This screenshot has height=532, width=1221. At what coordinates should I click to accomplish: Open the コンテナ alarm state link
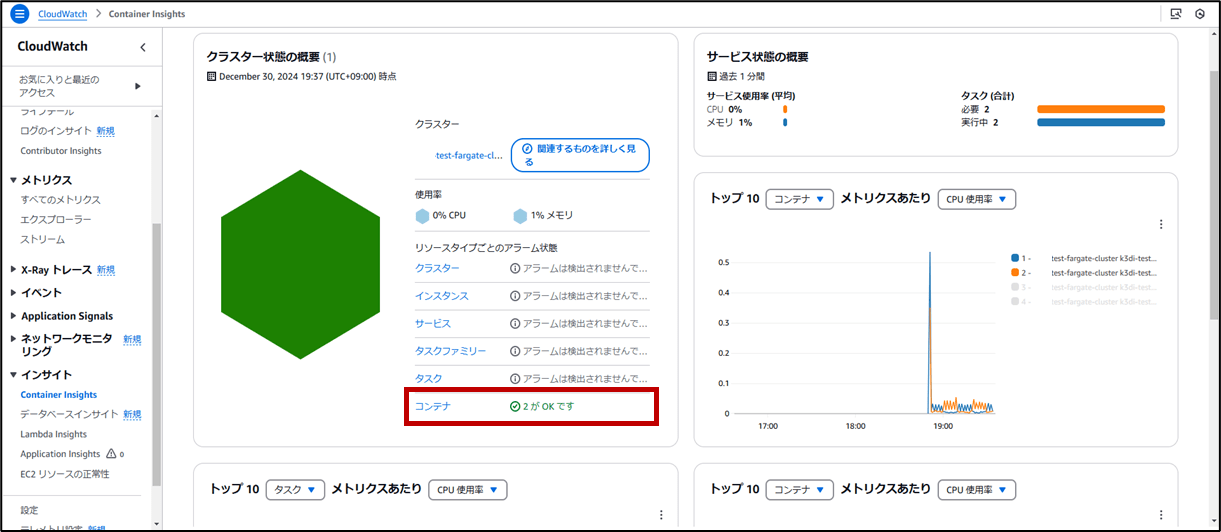433,406
